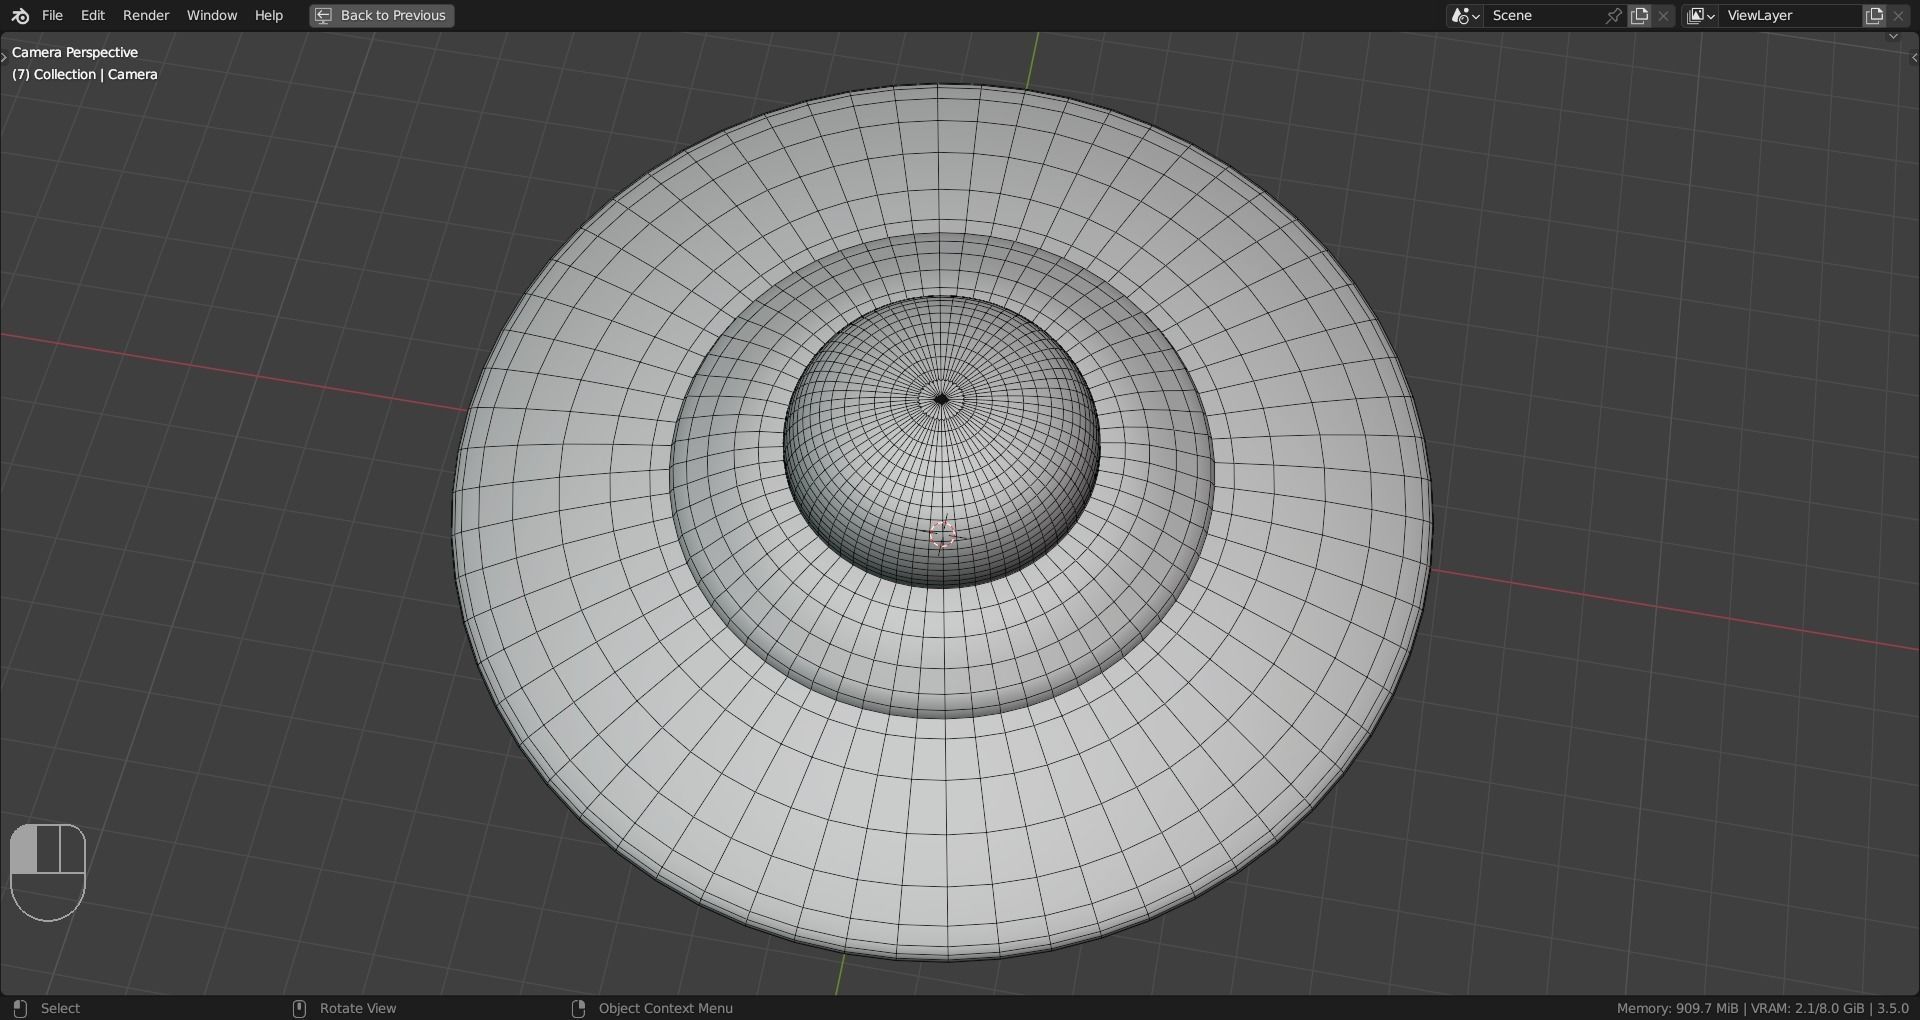1920x1020 pixels.
Task: Open the File menu
Action: coord(52,16)
